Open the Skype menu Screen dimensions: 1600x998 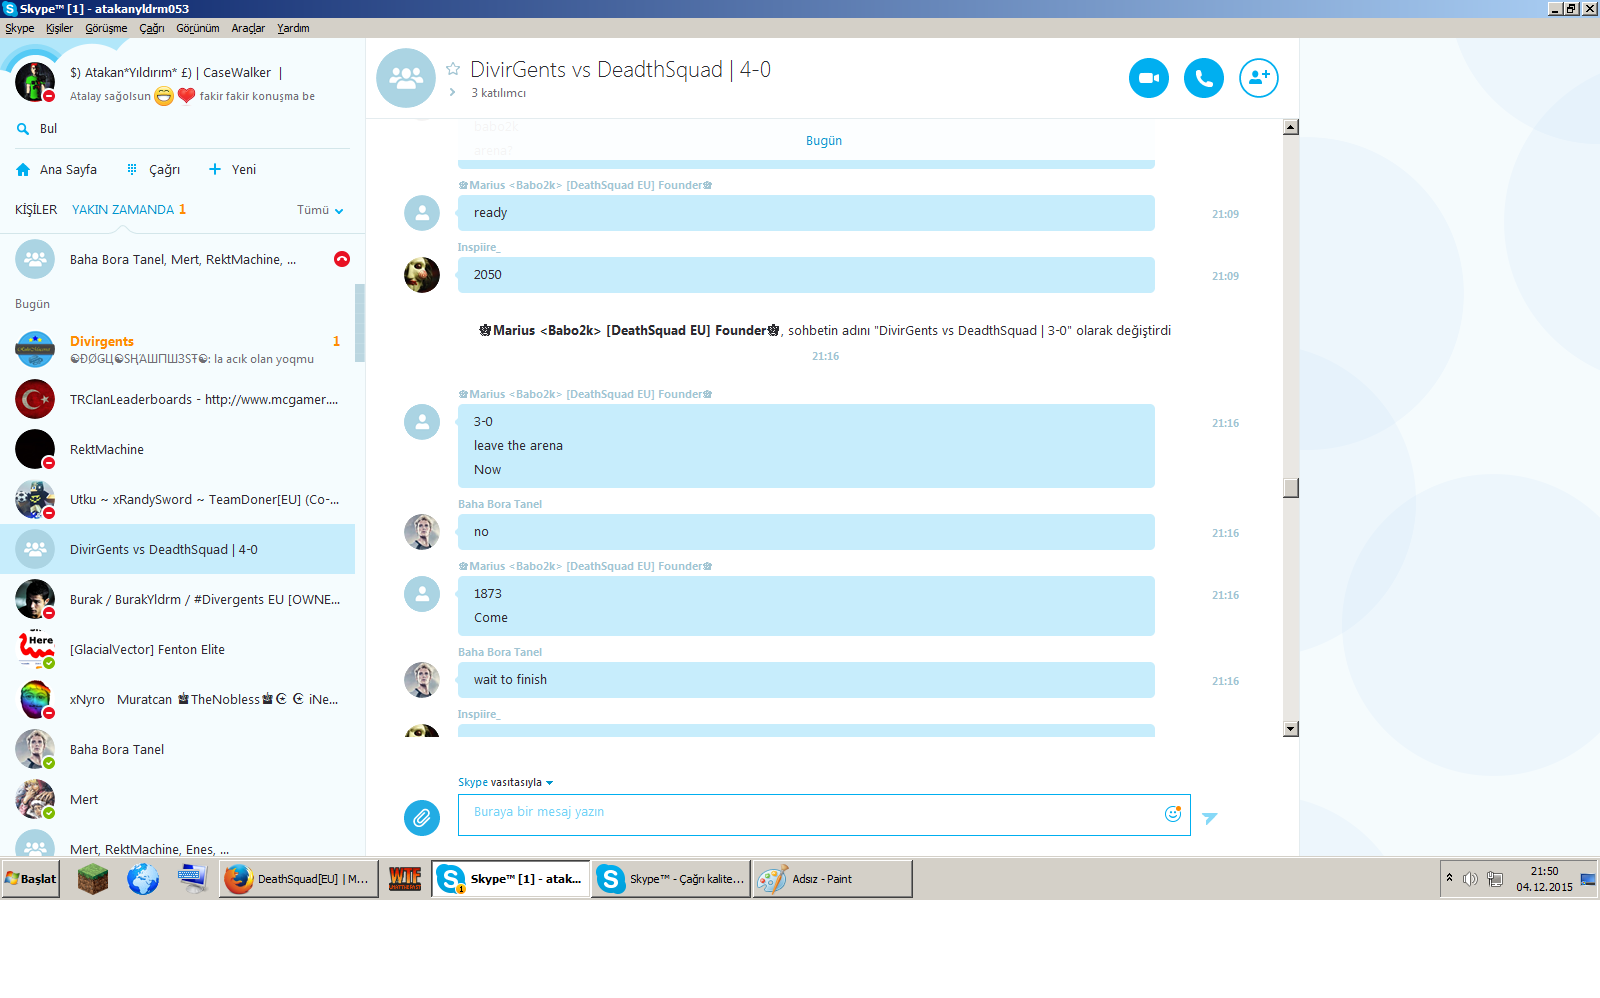[x=20, y=28]
